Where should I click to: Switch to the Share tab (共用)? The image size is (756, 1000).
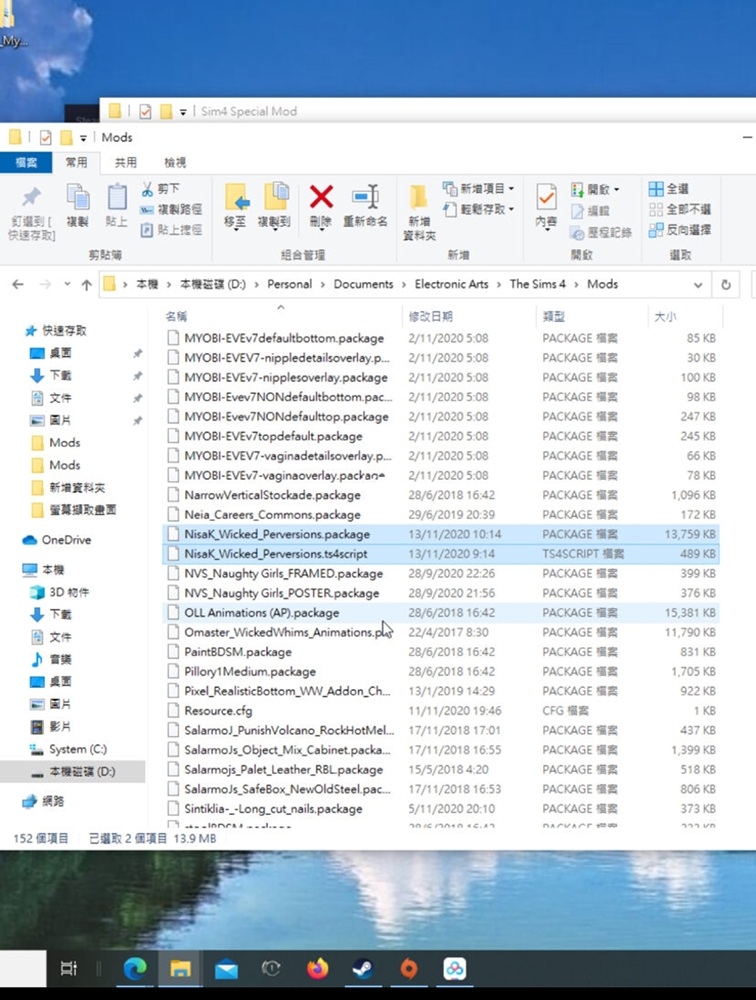(126, 163)
